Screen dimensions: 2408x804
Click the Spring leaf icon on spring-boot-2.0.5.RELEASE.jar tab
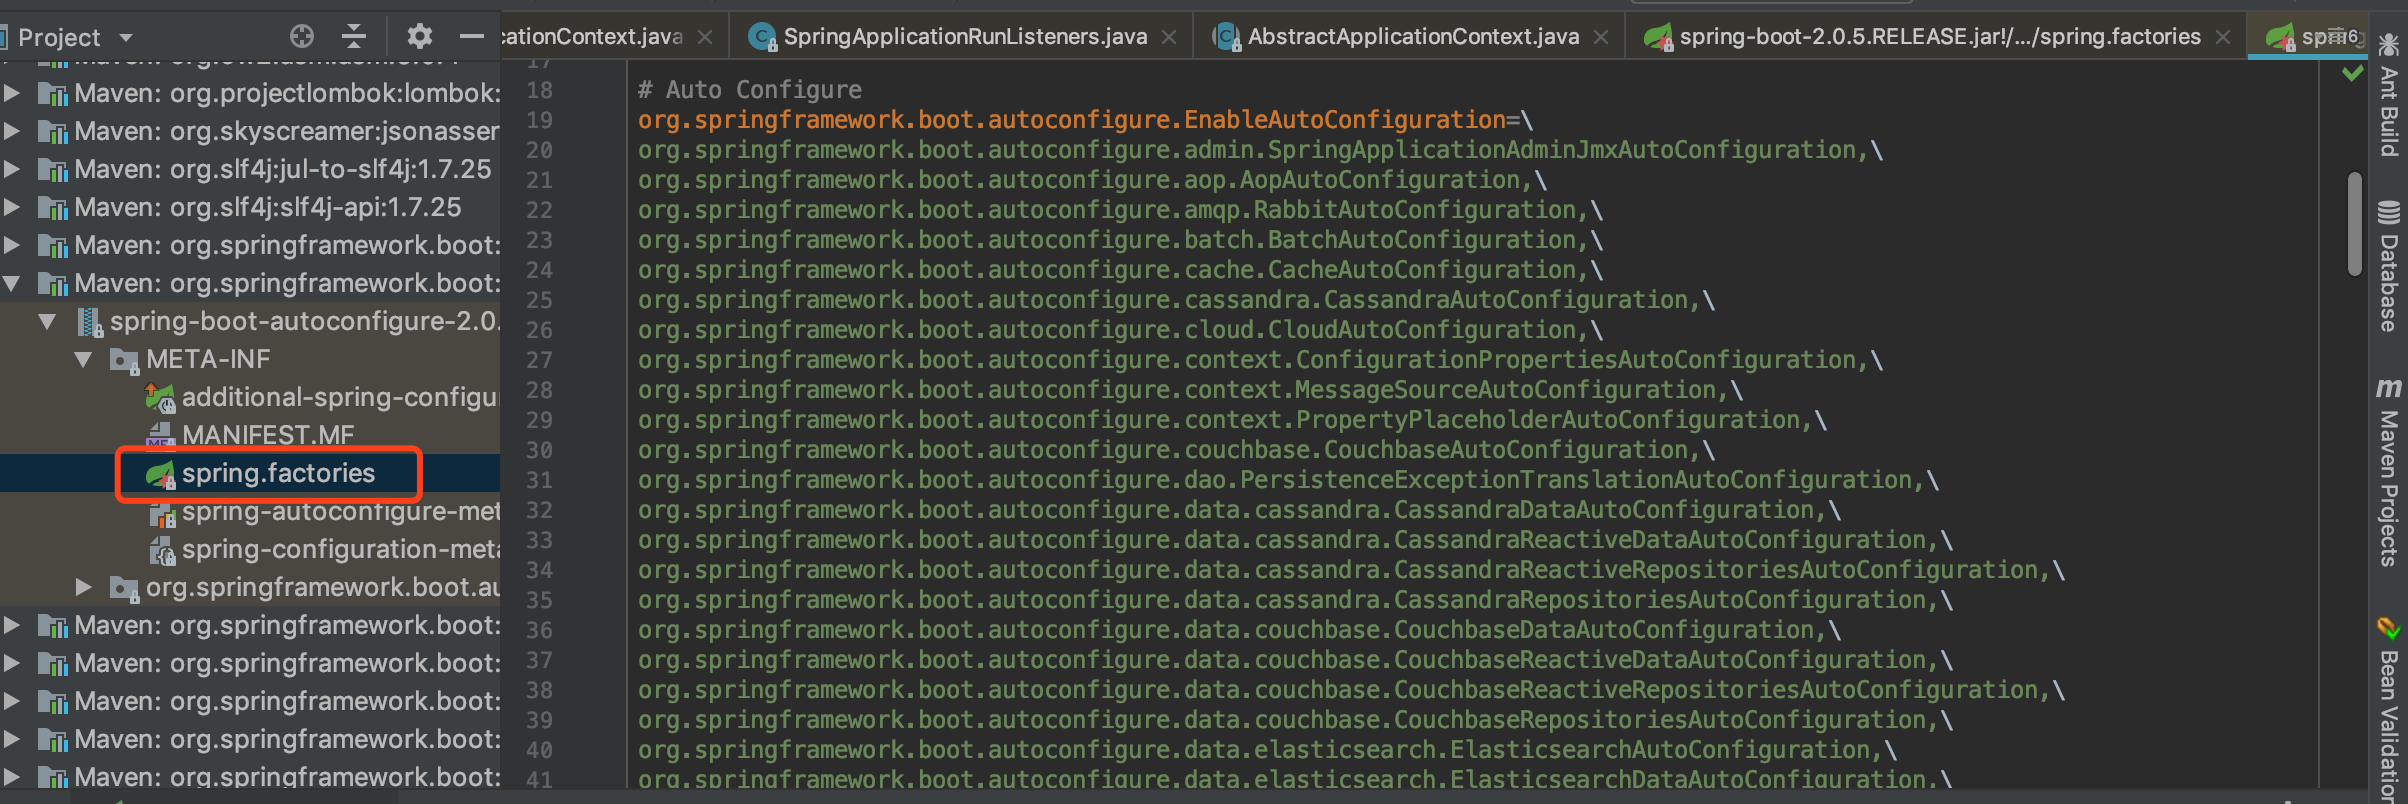[1659, 38]
